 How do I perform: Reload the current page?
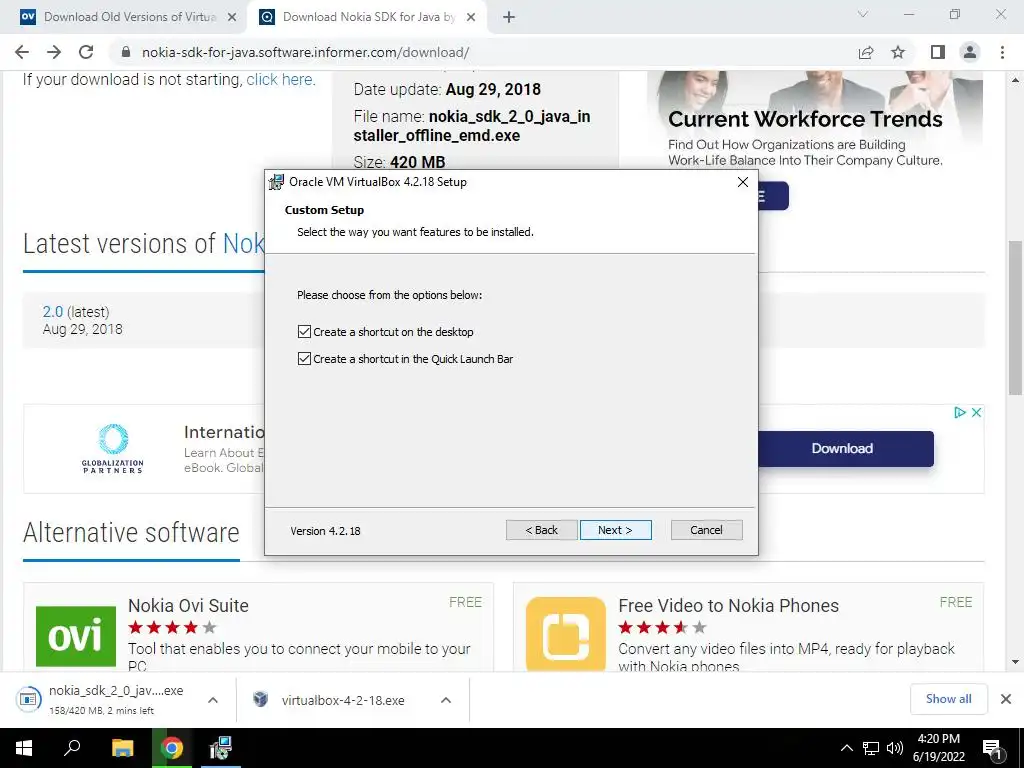(86, 52)
